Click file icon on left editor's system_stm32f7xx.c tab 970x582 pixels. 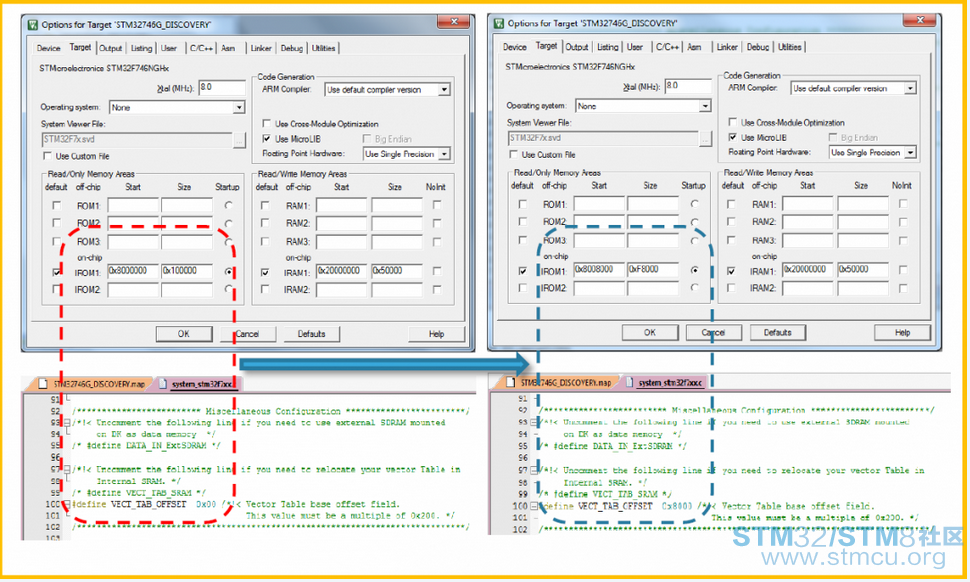tap(163, 383)
